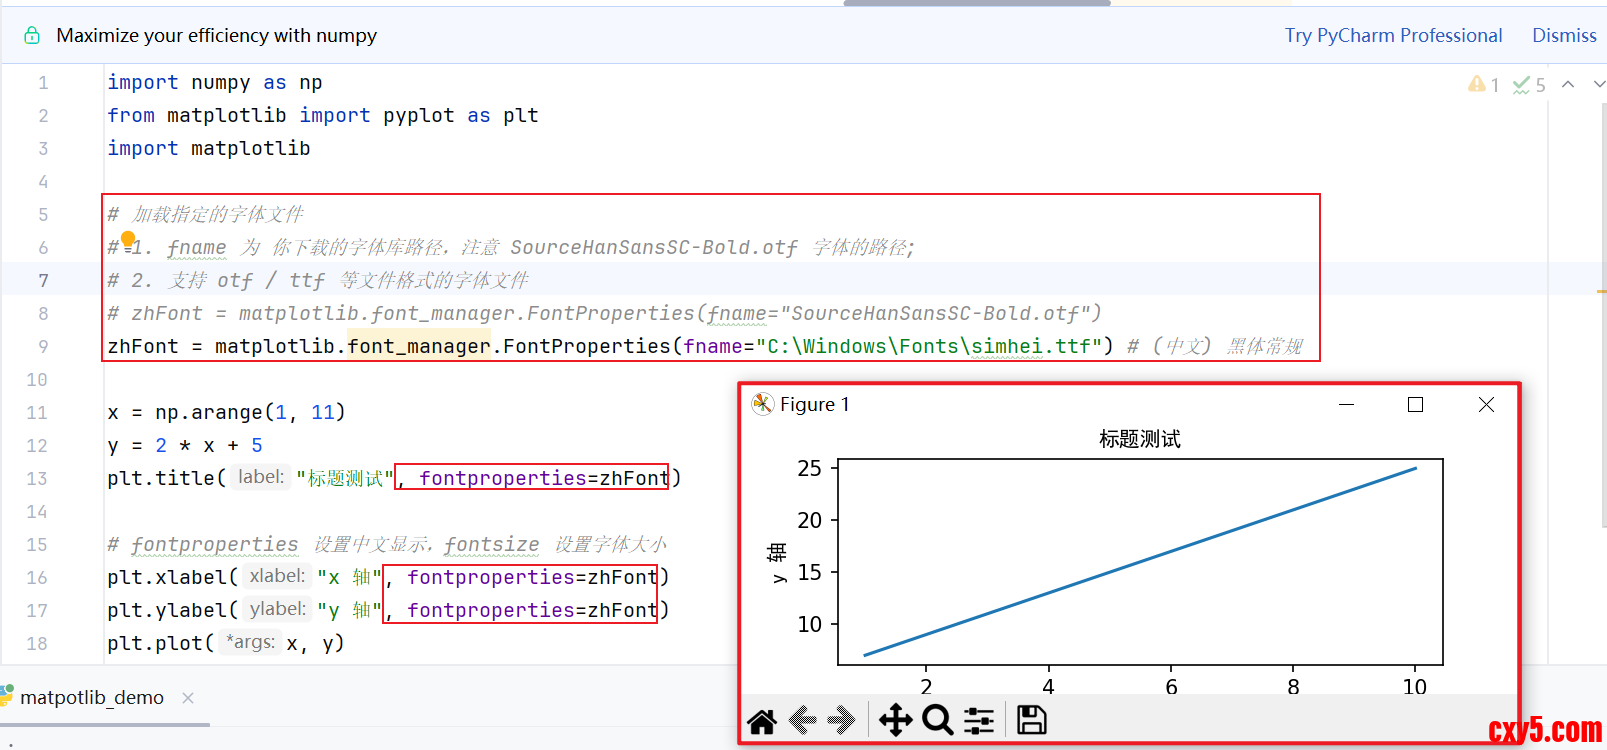Click line number 18 in the gutter
Screen dimensions: 1607x750
pyautogui.click(x=37, y=644)
